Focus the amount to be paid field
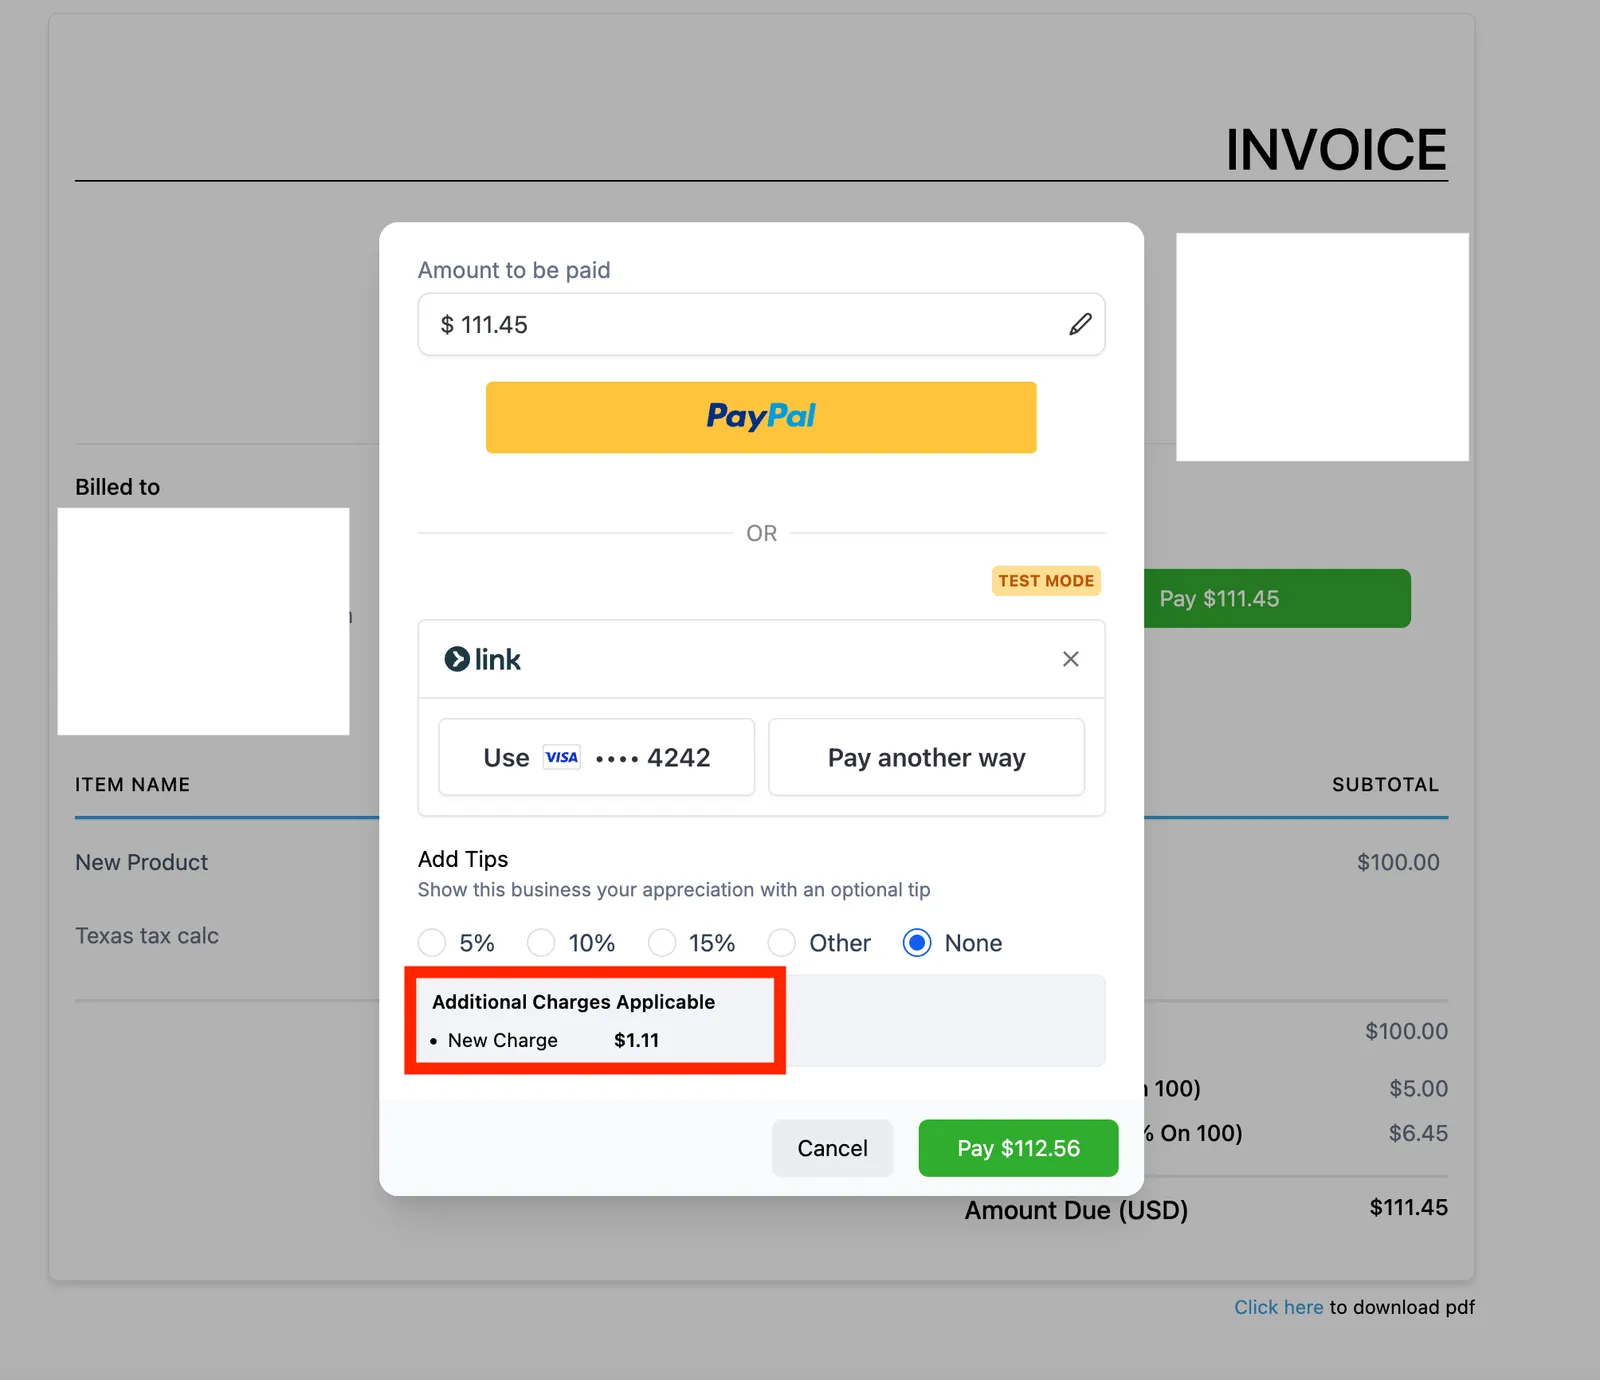This screenshot has width=1600, height=1380. coord(761,324)
